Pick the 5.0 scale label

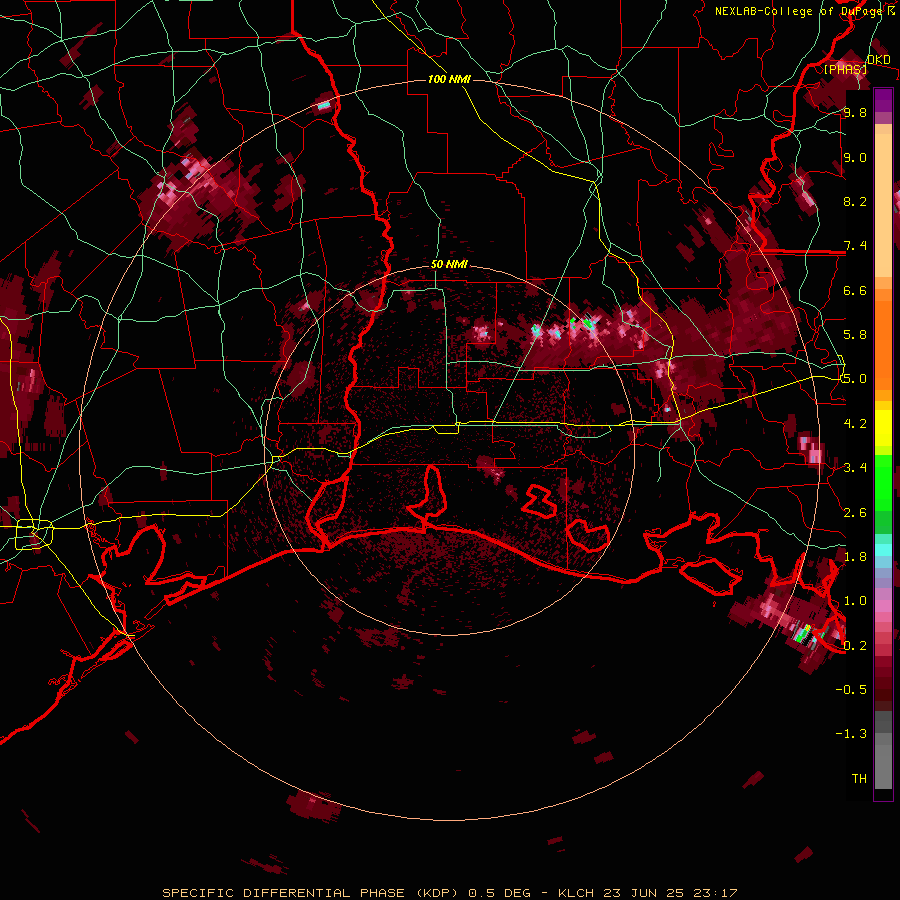[855, 379]
